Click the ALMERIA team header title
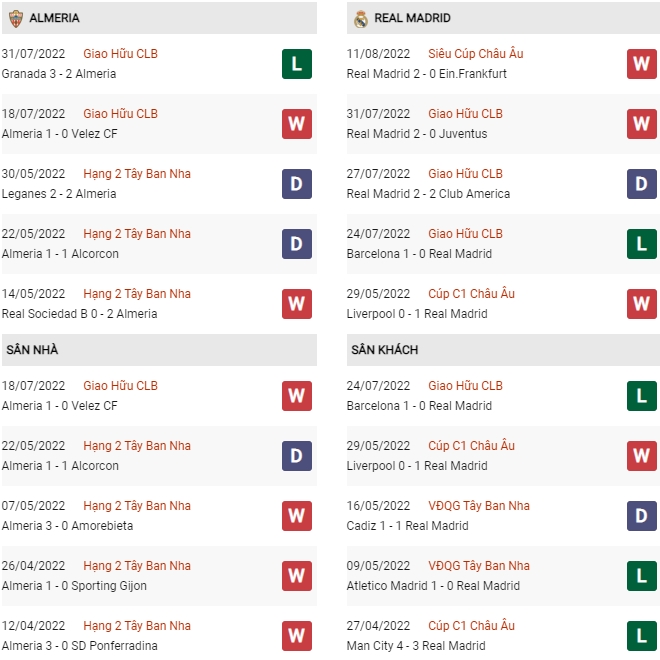This screenshot has height=660, width=660. pos(54,18)
